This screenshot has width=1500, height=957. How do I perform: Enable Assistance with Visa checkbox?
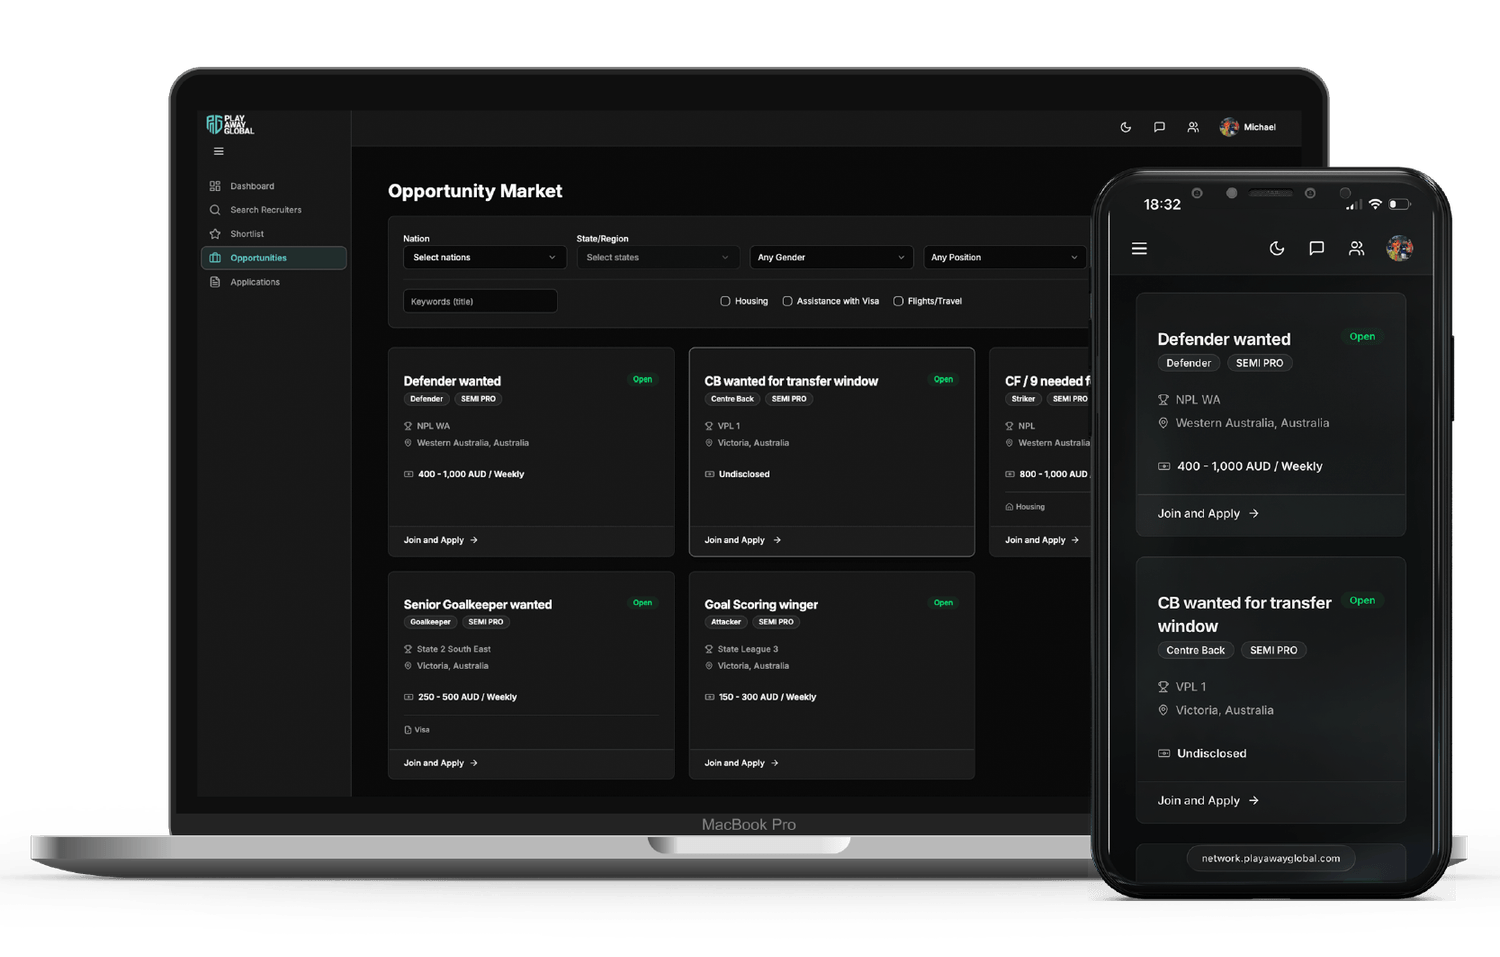click(788, 301)
